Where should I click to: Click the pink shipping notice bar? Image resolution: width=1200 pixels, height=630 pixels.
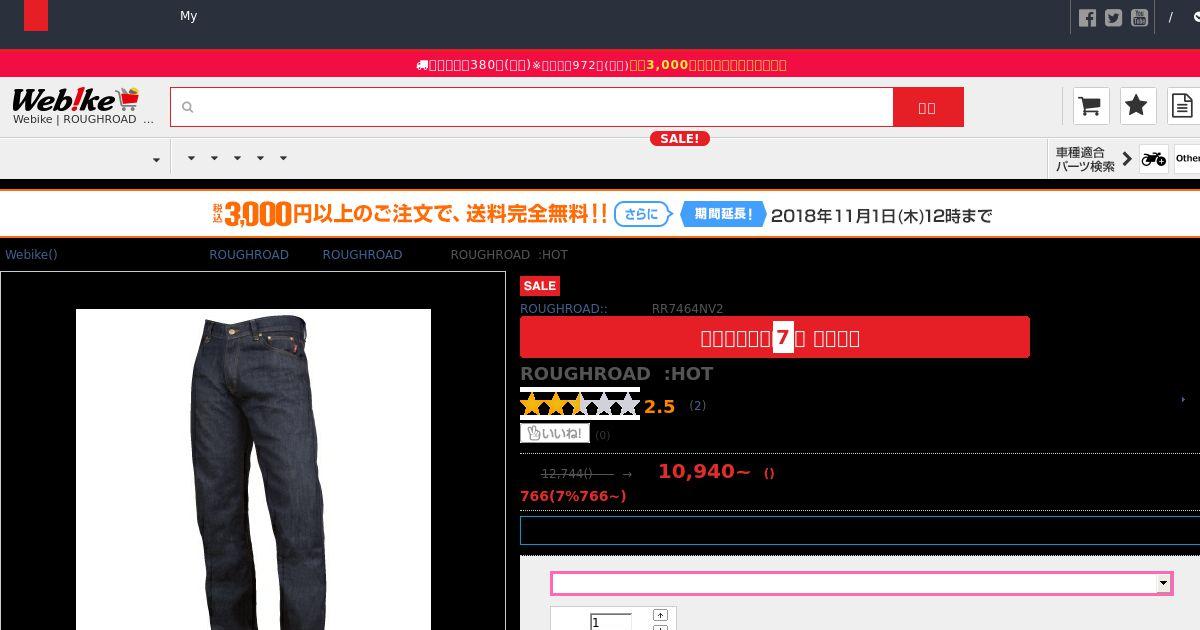600,64
